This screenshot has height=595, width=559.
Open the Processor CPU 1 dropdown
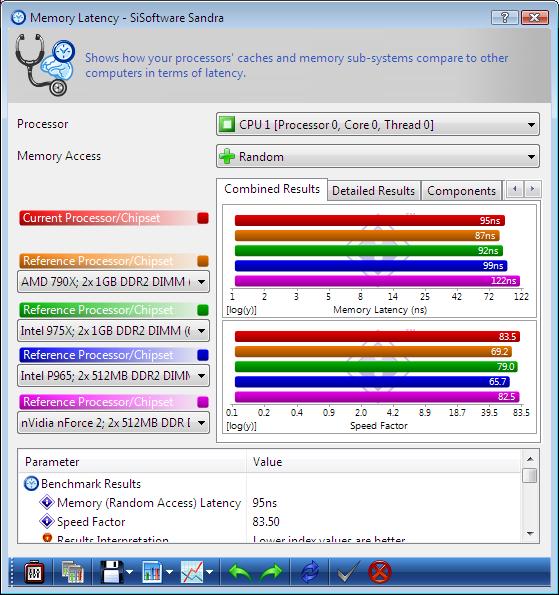(378, 124)
